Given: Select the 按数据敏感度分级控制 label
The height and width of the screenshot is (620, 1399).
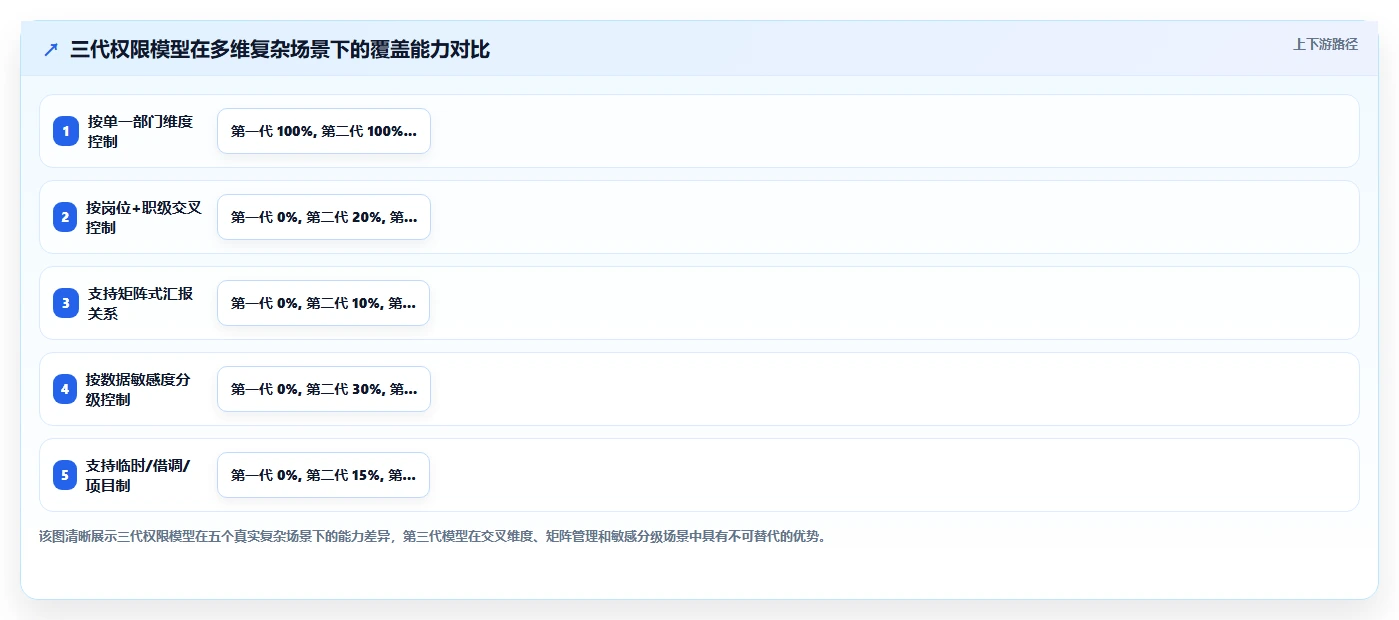Looking at the screenshot, I should coord(138,389).
